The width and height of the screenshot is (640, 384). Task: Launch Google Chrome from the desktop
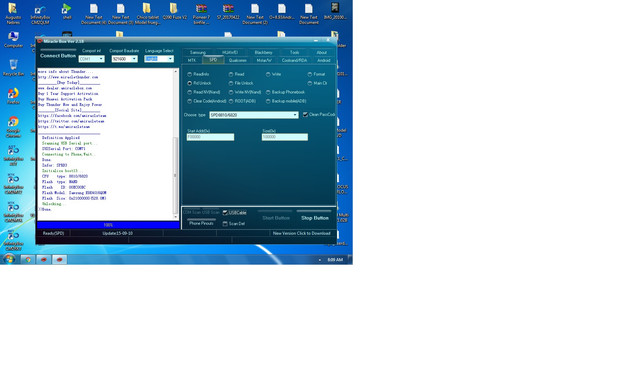coord(13,127)
